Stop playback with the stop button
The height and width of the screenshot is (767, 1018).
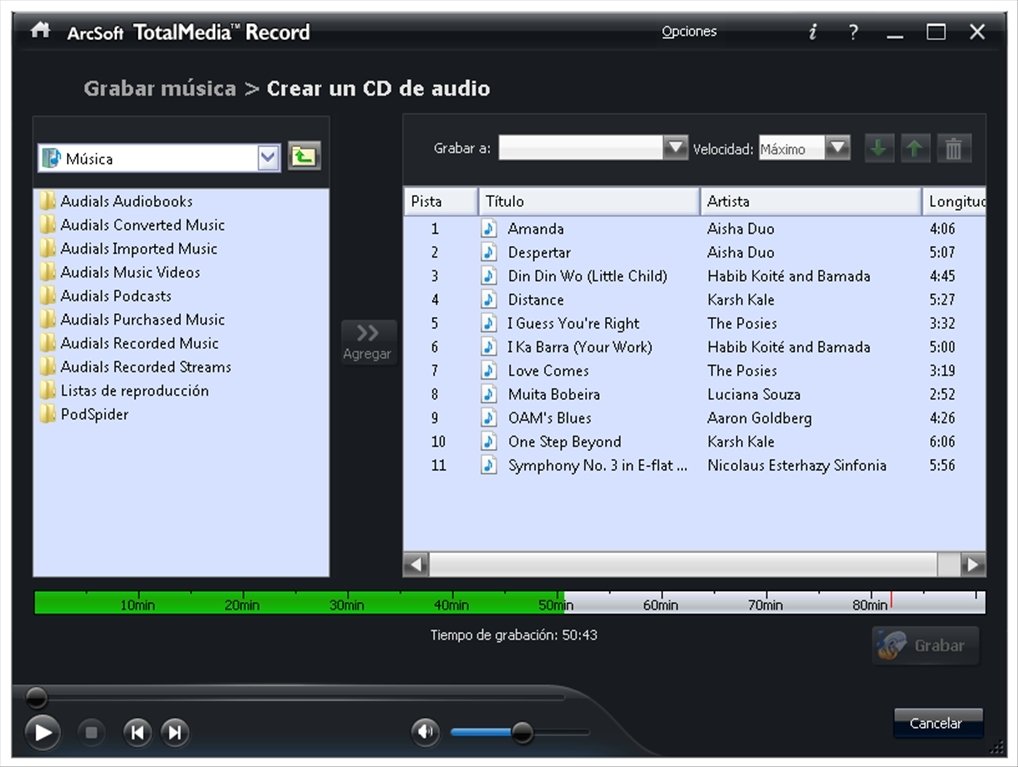point(92,733)
